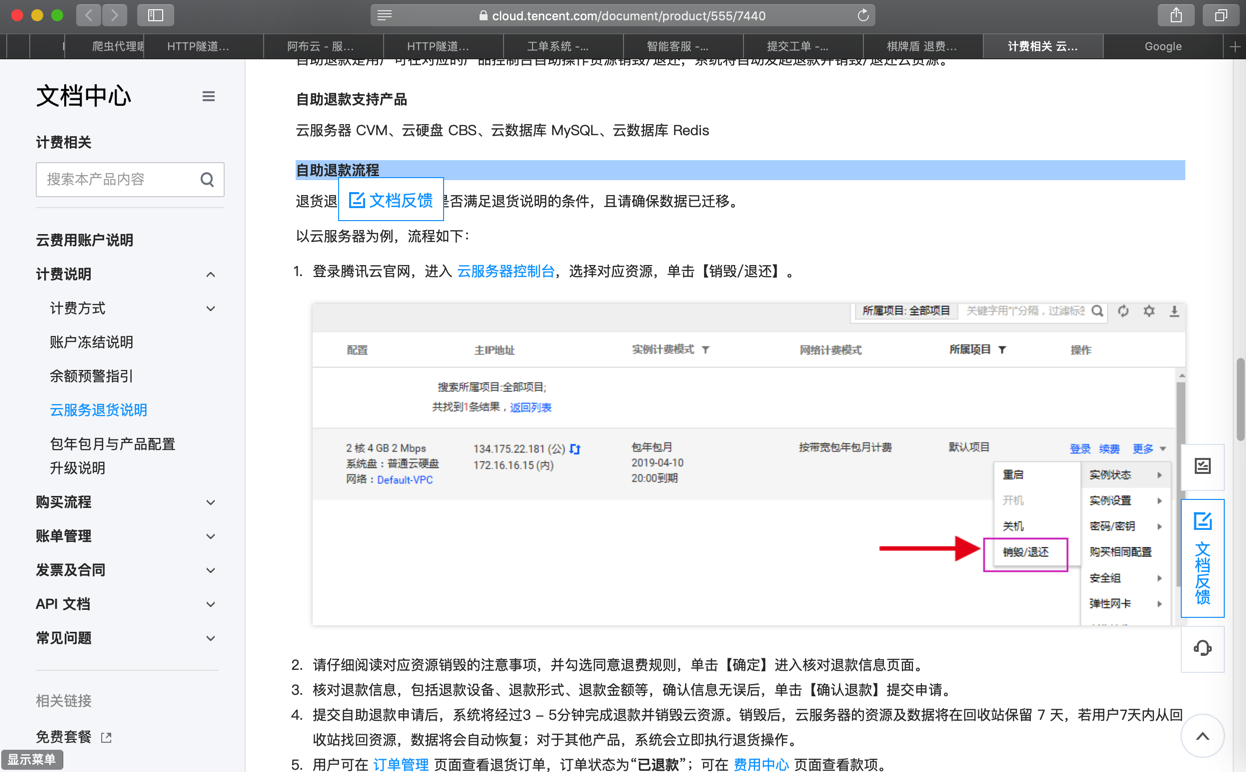
Task: Expand 购买流程 chevron
Action: pos(210,502)
